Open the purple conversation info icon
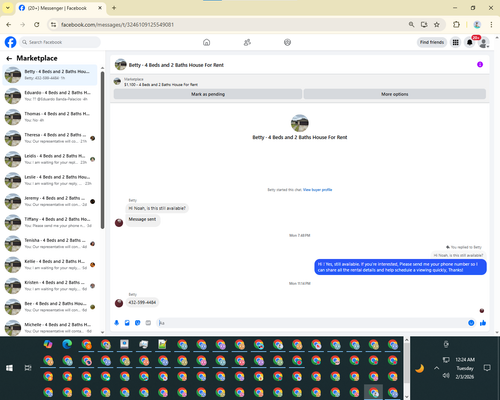Screen dimensions: 500x400 [x=480, y=64]
